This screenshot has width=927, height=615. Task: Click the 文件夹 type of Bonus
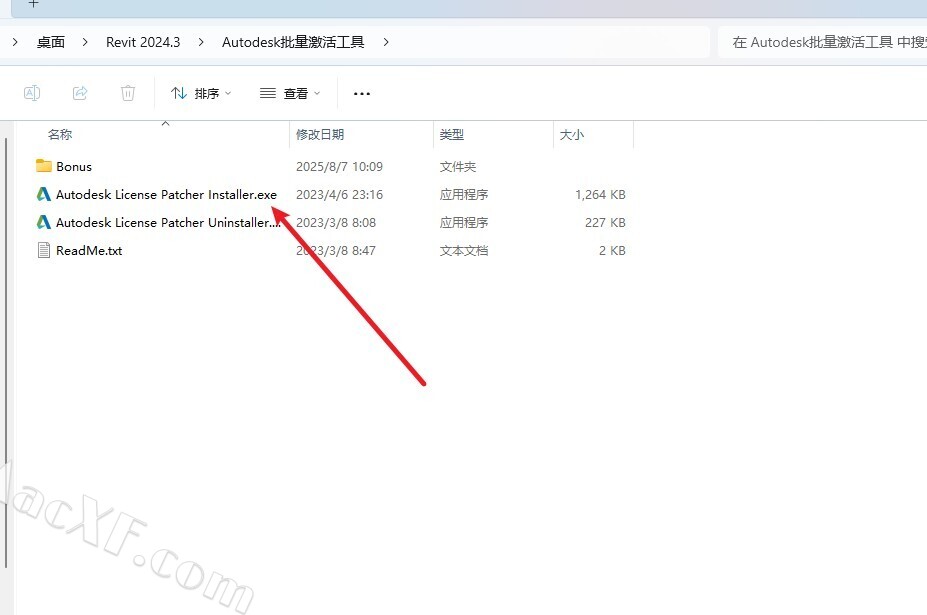coord(458,166)
